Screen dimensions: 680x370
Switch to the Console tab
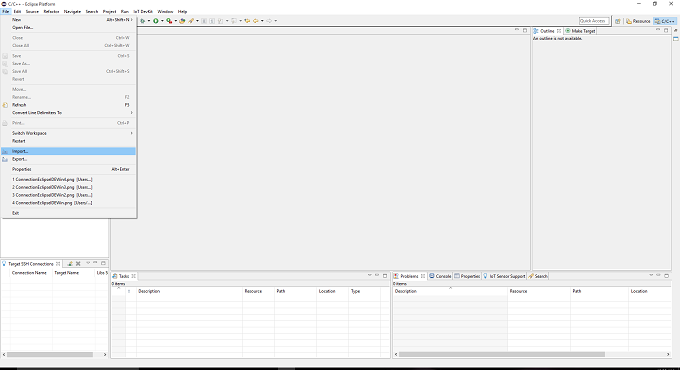point(440,276)
